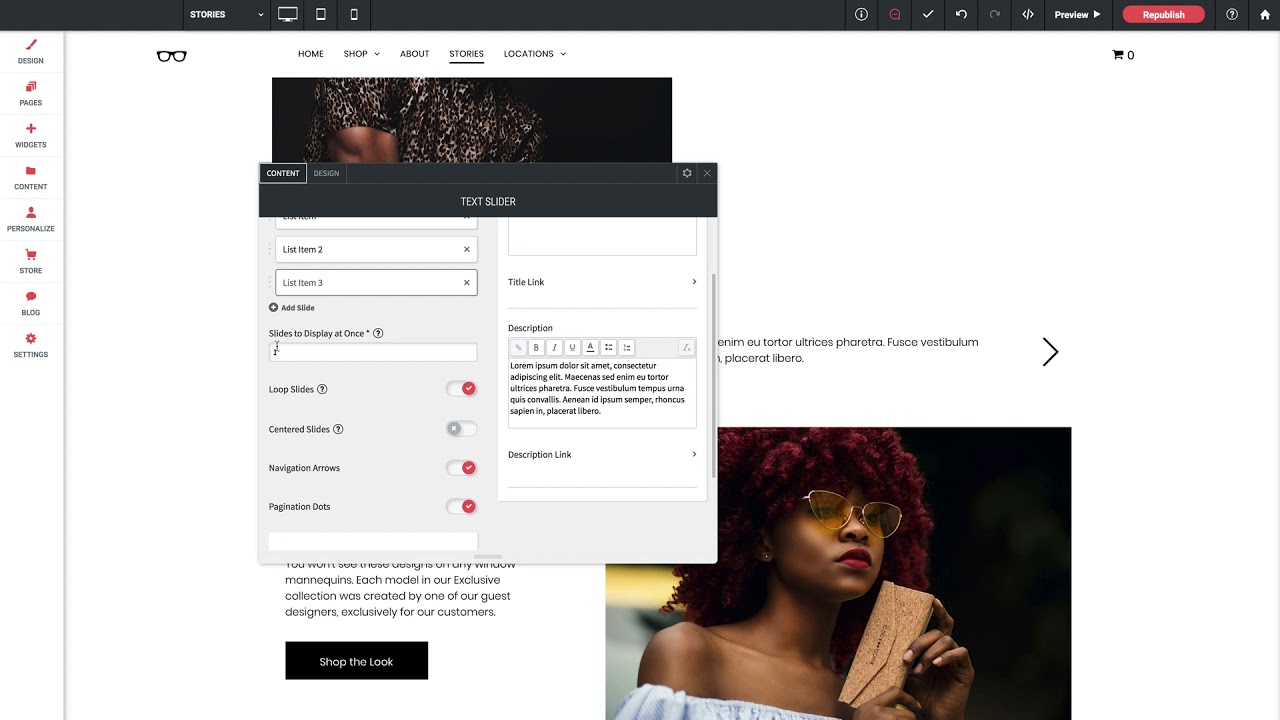
Task: Open the ABOUT page link
Action: (x=414, y=54)
